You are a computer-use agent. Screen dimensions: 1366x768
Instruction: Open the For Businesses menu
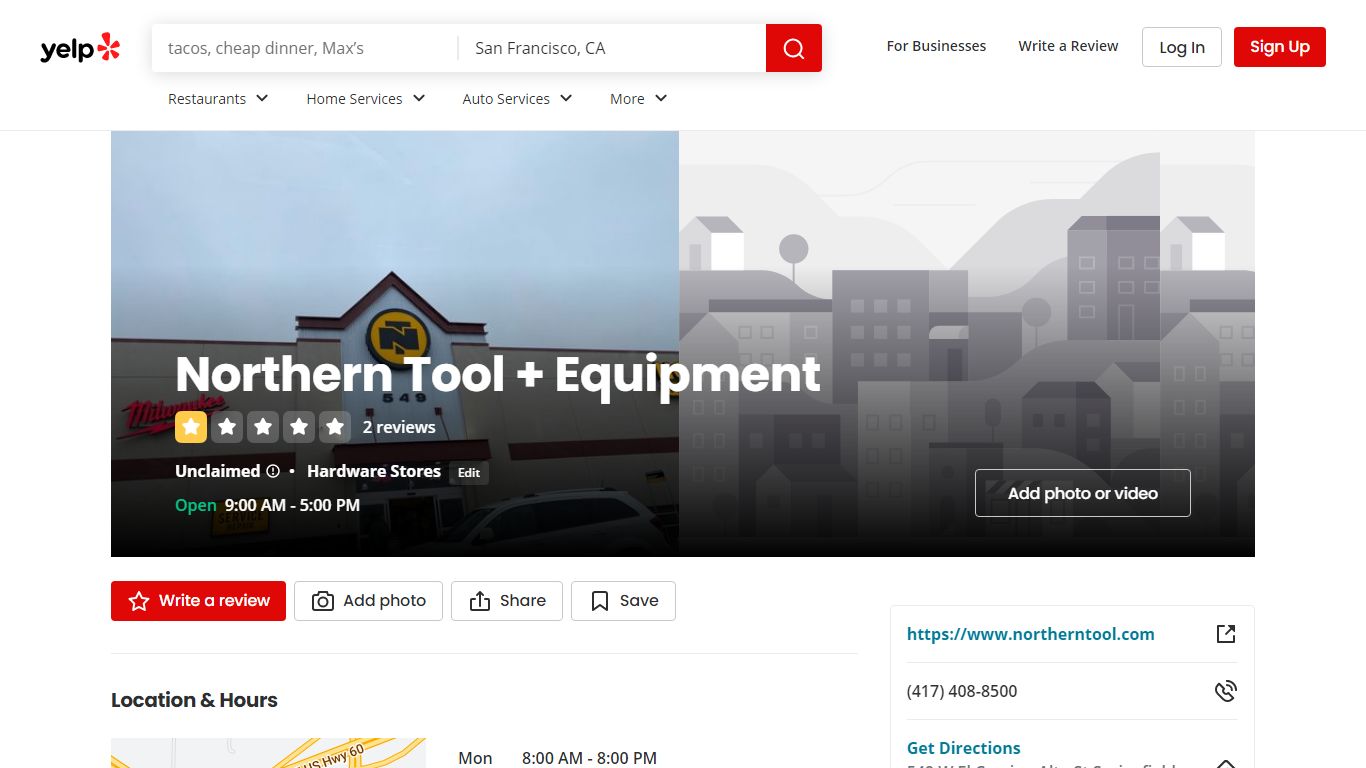936,46
